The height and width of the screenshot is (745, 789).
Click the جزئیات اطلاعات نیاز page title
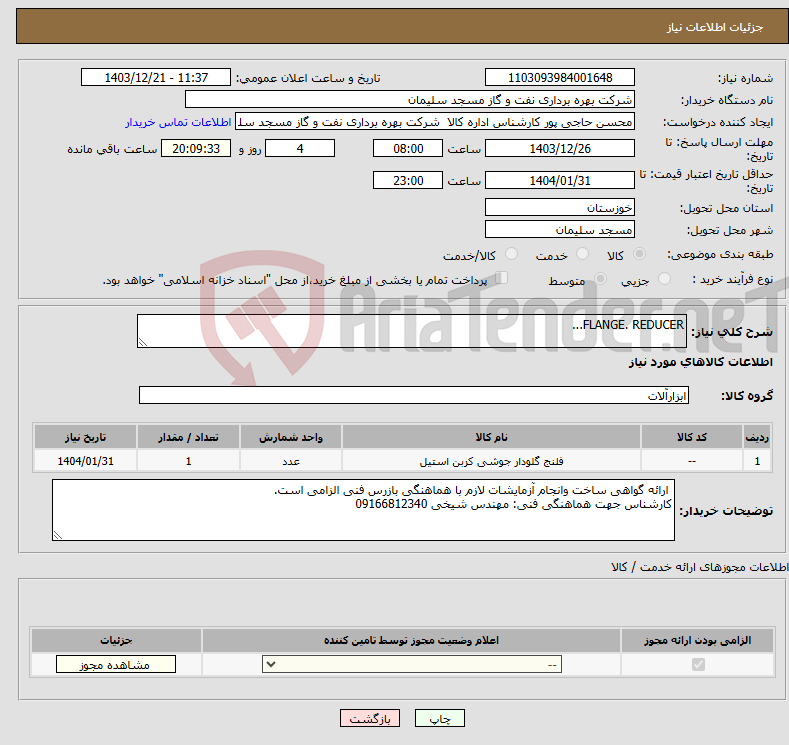pyautogui.click(x=715, y=27)
